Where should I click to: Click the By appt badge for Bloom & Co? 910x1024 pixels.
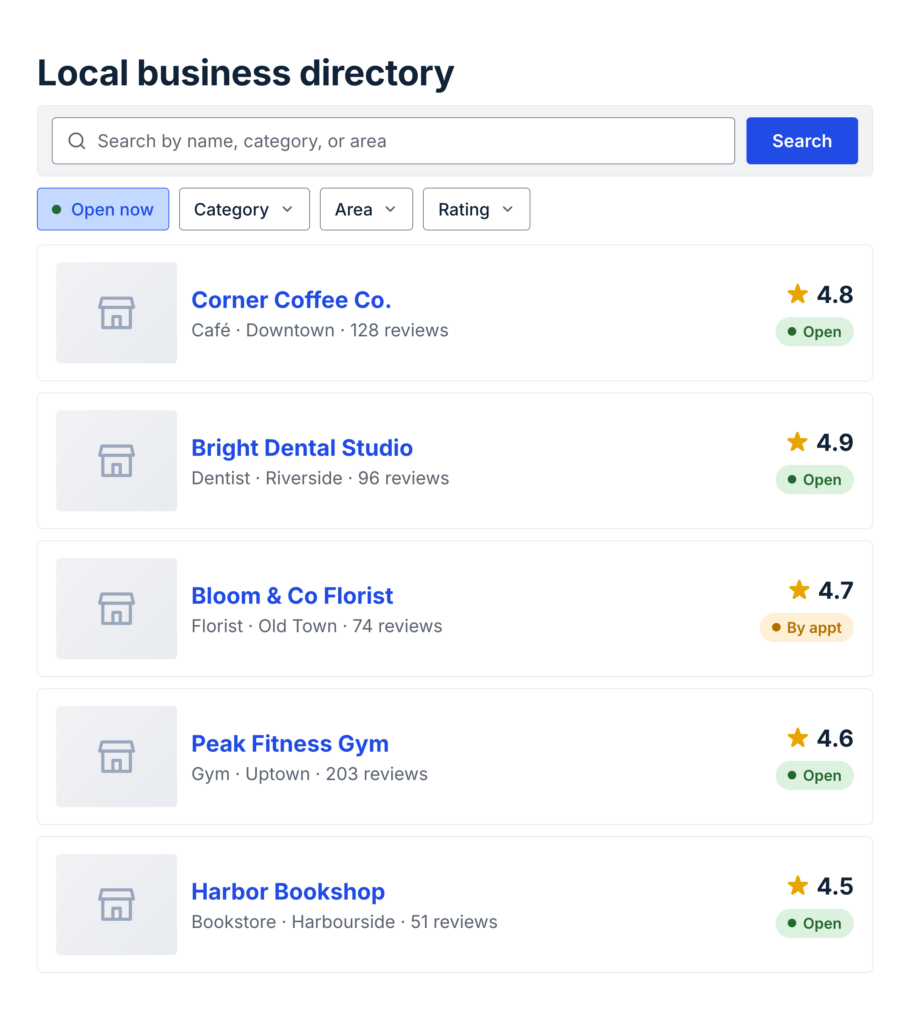click(x=807, y=628)
